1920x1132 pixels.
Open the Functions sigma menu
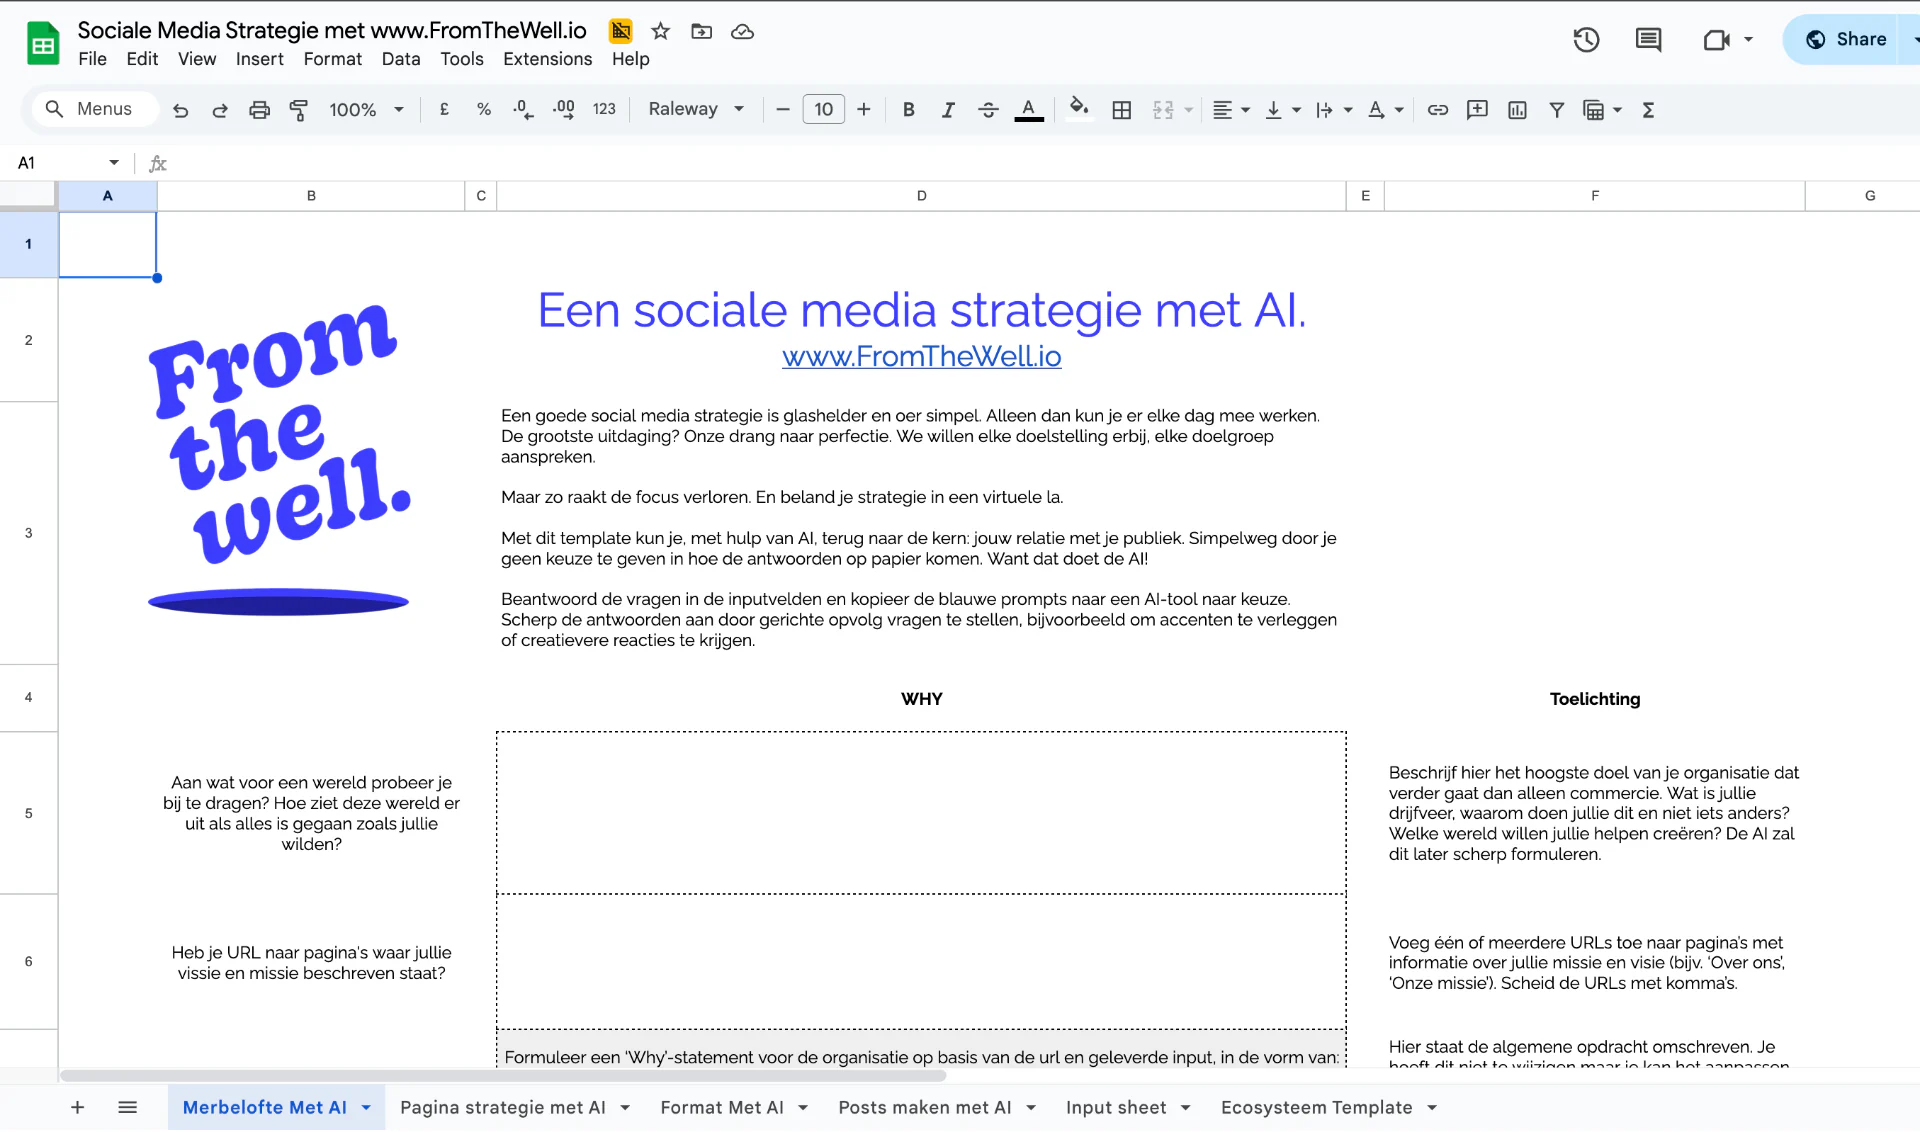(x=1648, y=110)
